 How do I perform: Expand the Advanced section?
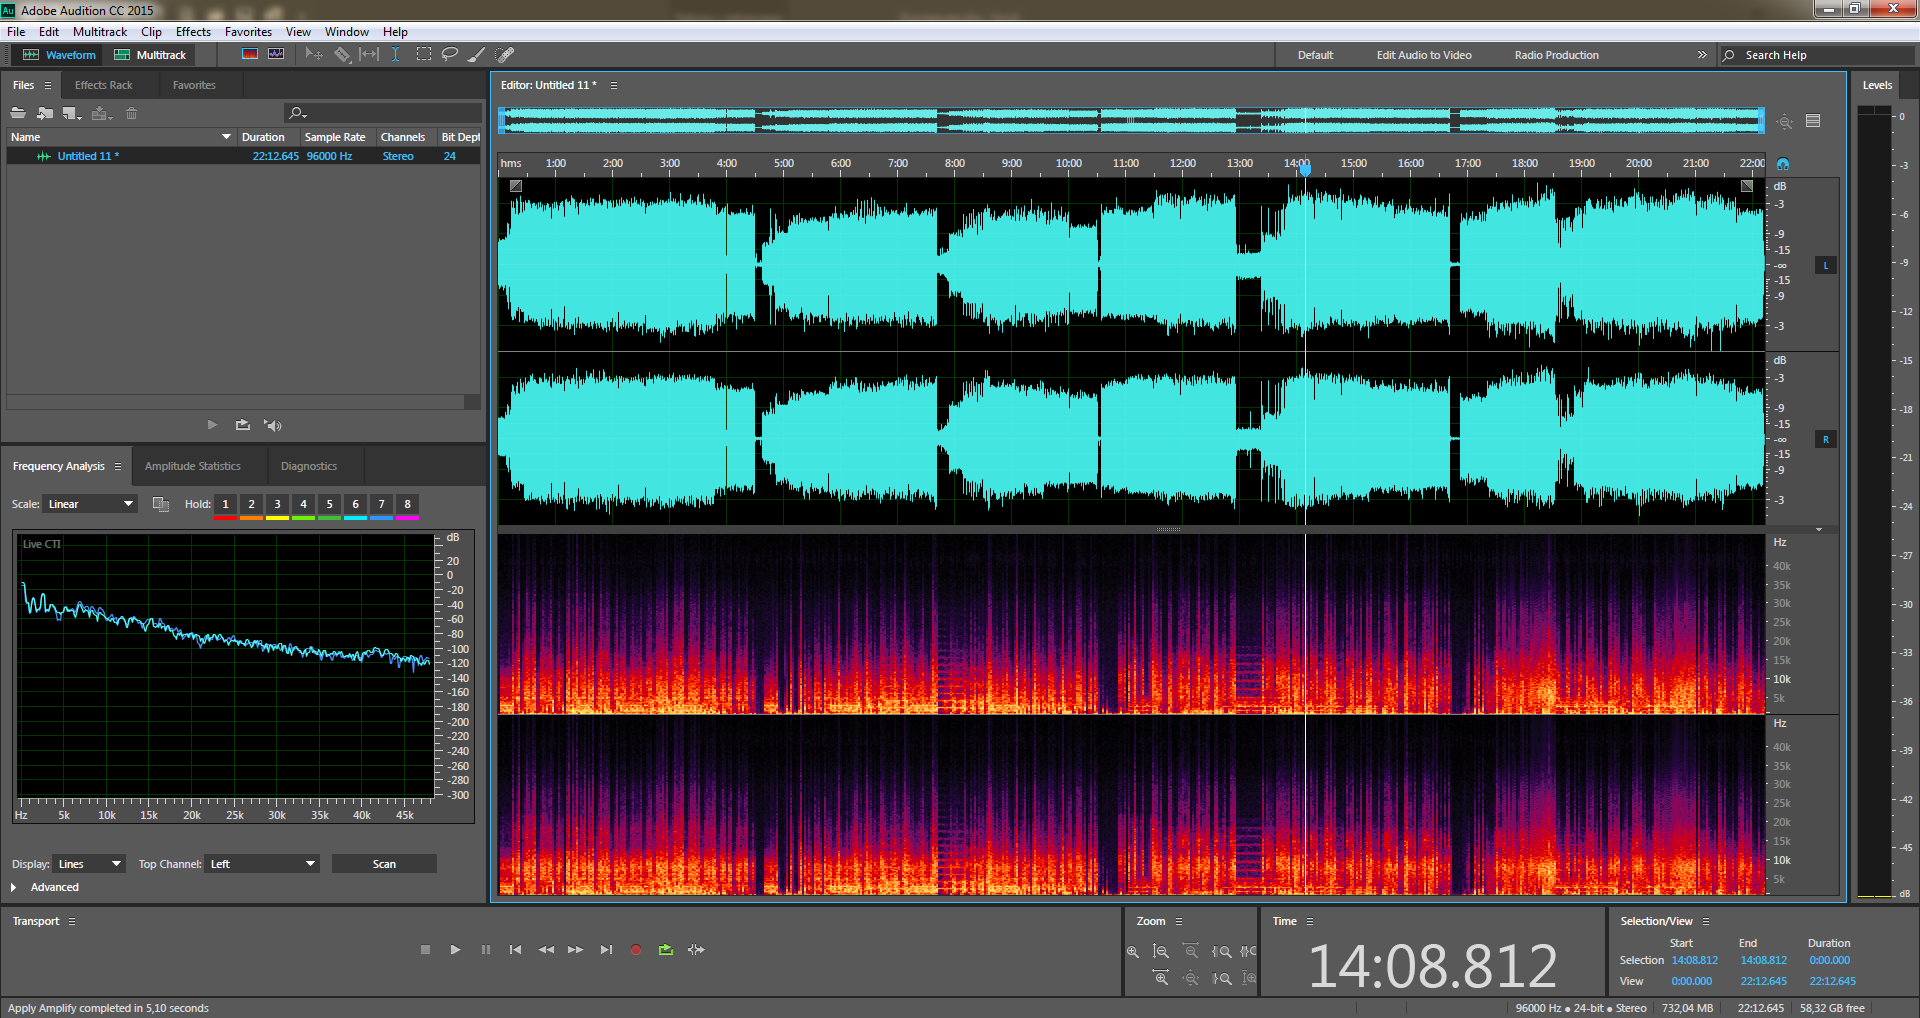click(14, 887)
